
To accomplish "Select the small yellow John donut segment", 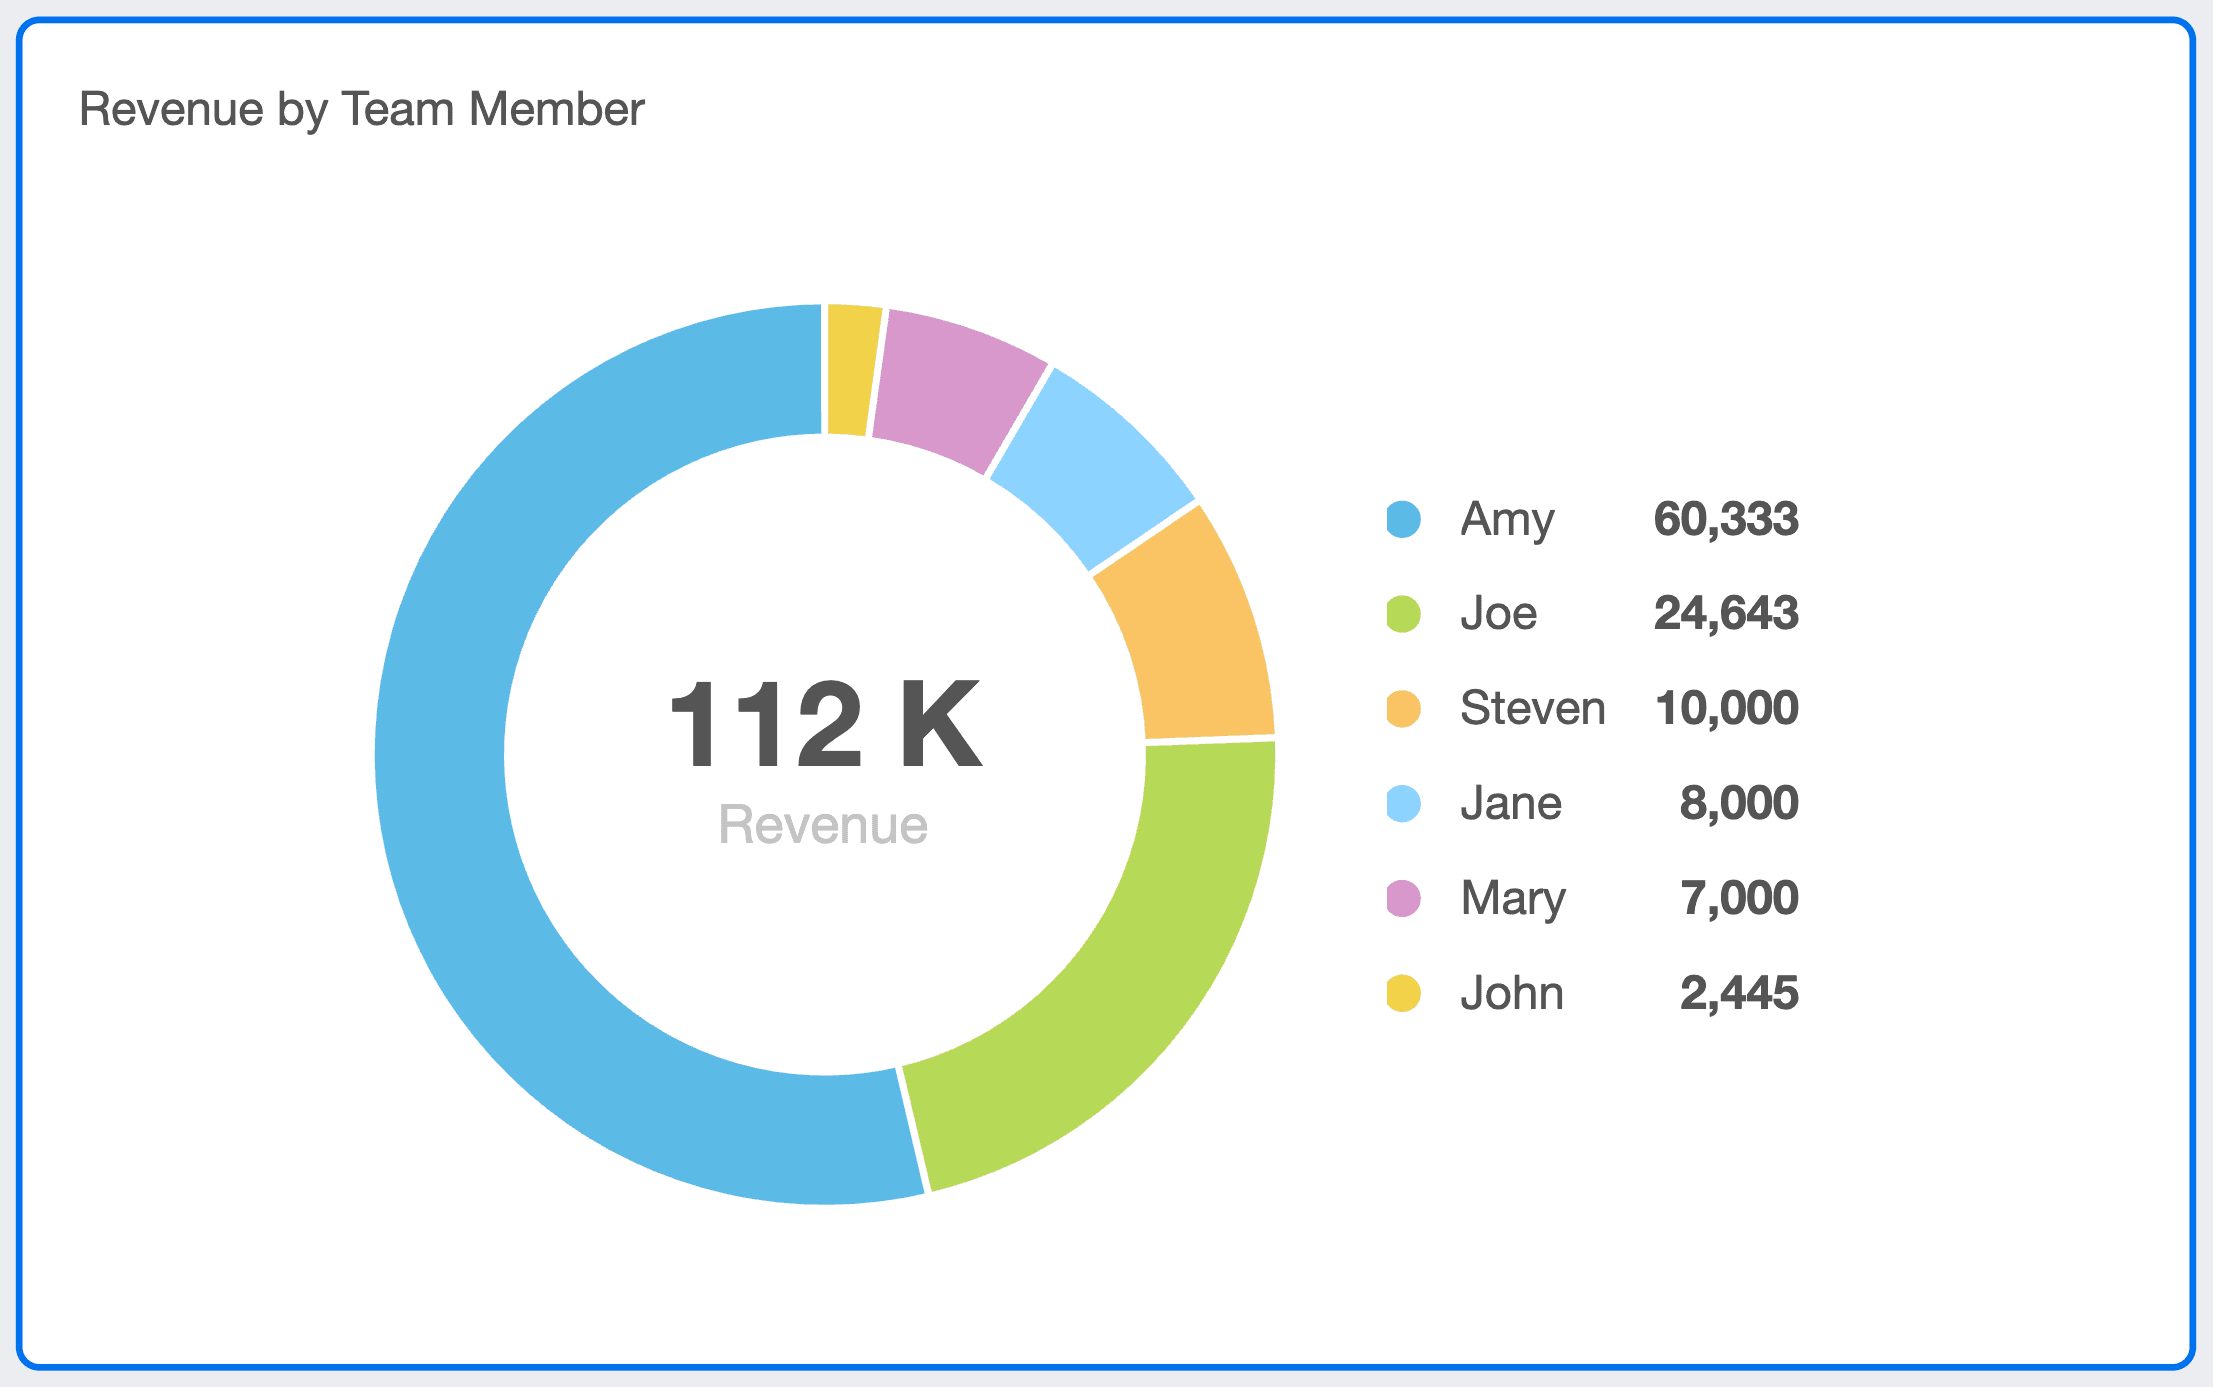I will click(851, 370).
